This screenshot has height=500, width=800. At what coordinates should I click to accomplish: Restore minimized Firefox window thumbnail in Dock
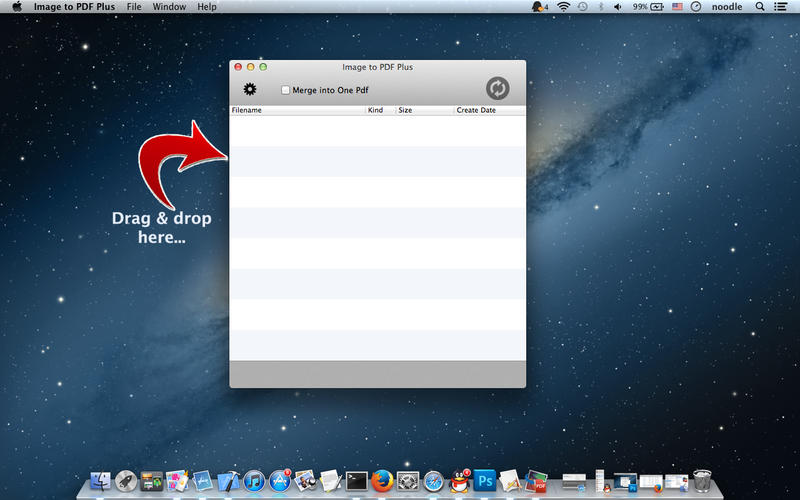(651, 483)
